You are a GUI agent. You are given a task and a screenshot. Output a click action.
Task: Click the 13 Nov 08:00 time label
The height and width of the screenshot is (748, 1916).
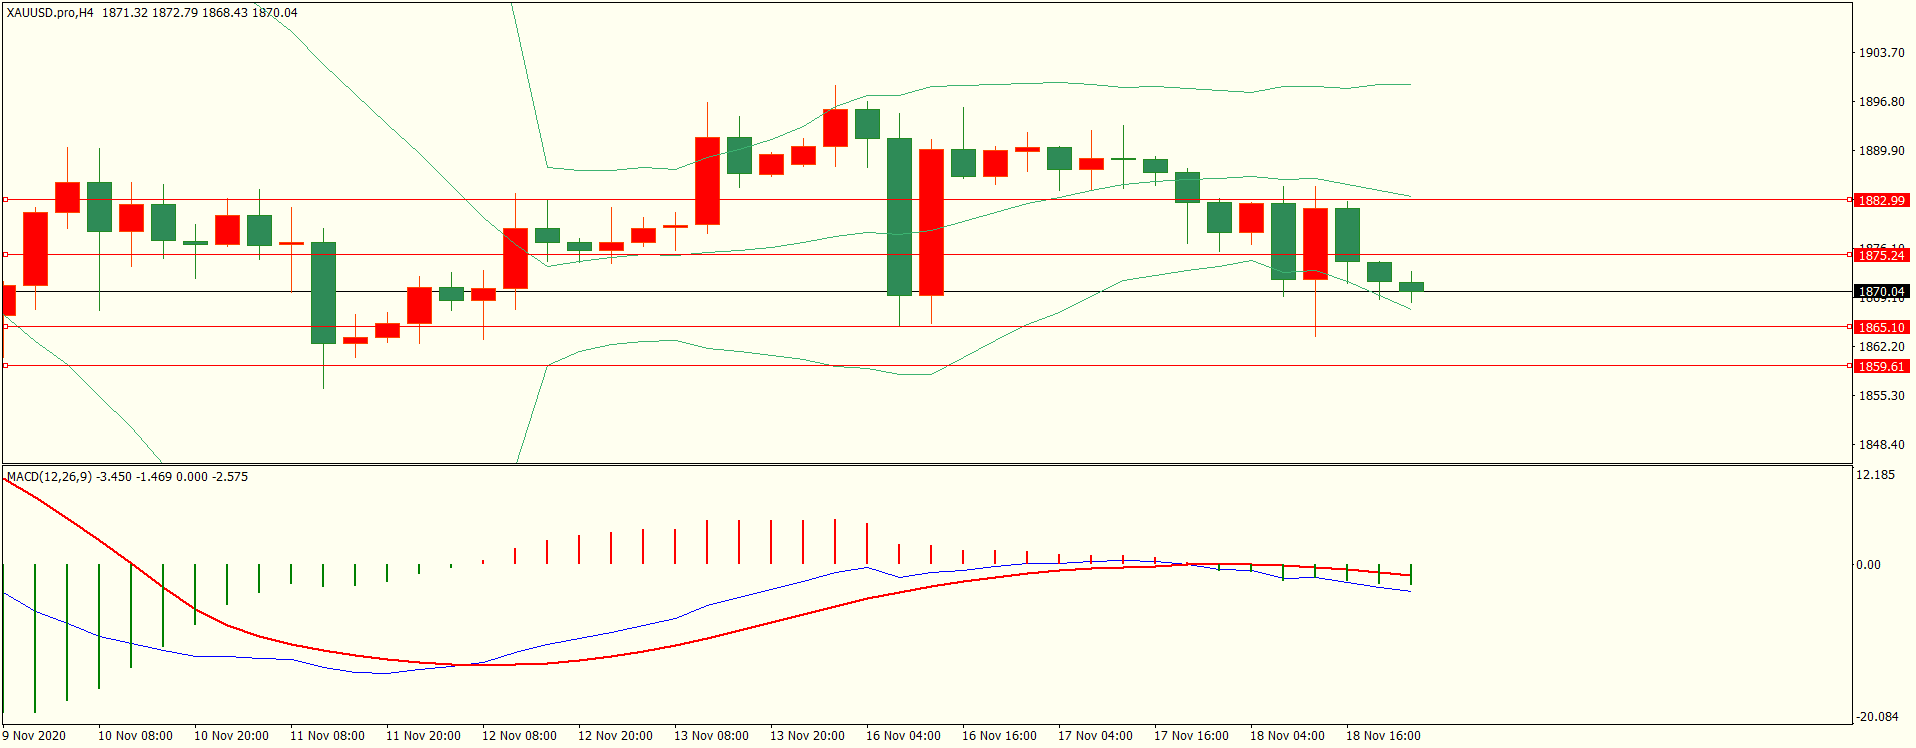coord(711,736)
